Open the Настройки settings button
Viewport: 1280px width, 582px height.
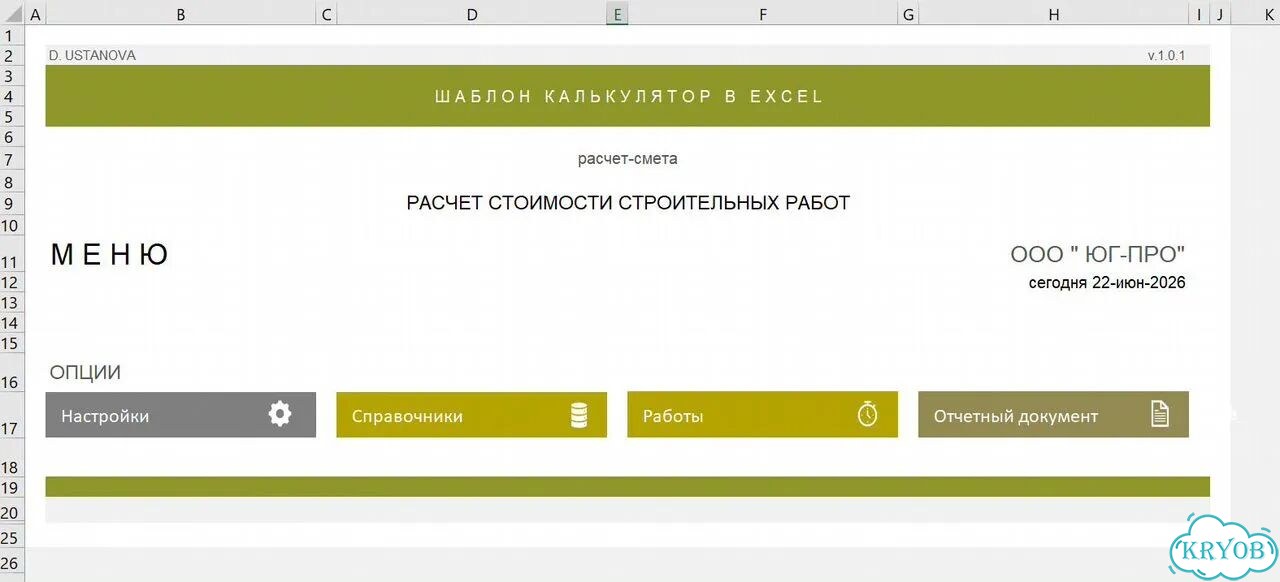pyautogui.click(x=181, y=415)
